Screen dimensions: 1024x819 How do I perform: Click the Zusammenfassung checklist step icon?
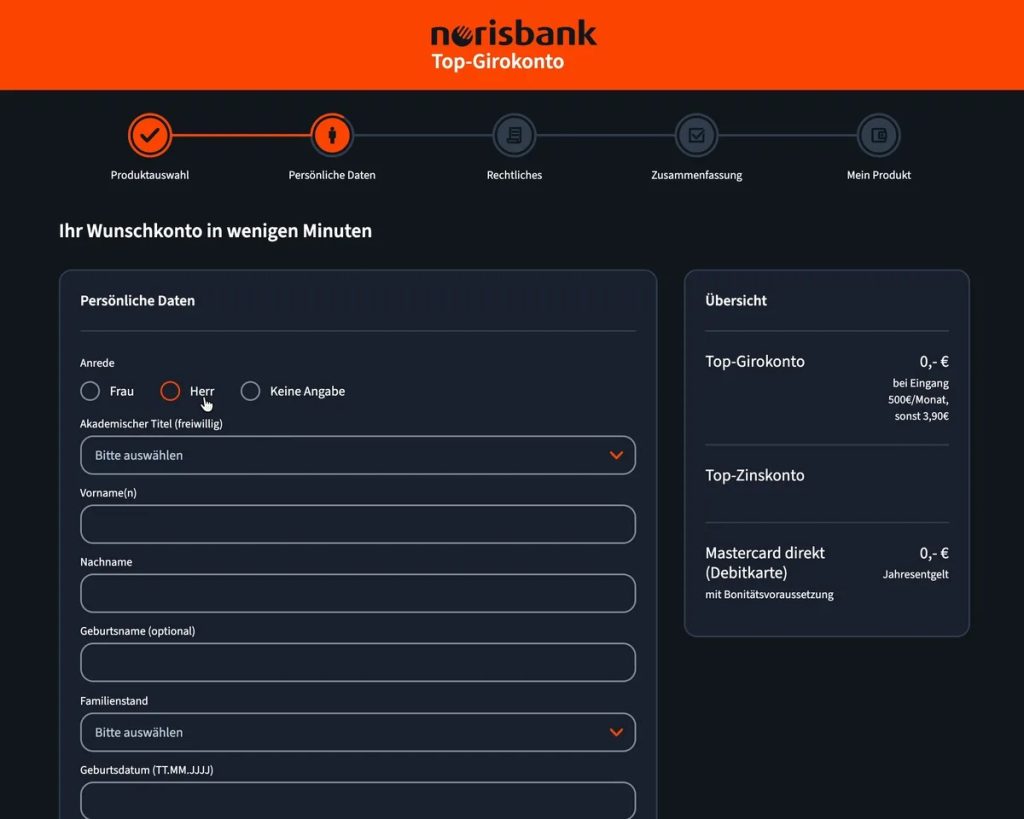pos(696,135)
